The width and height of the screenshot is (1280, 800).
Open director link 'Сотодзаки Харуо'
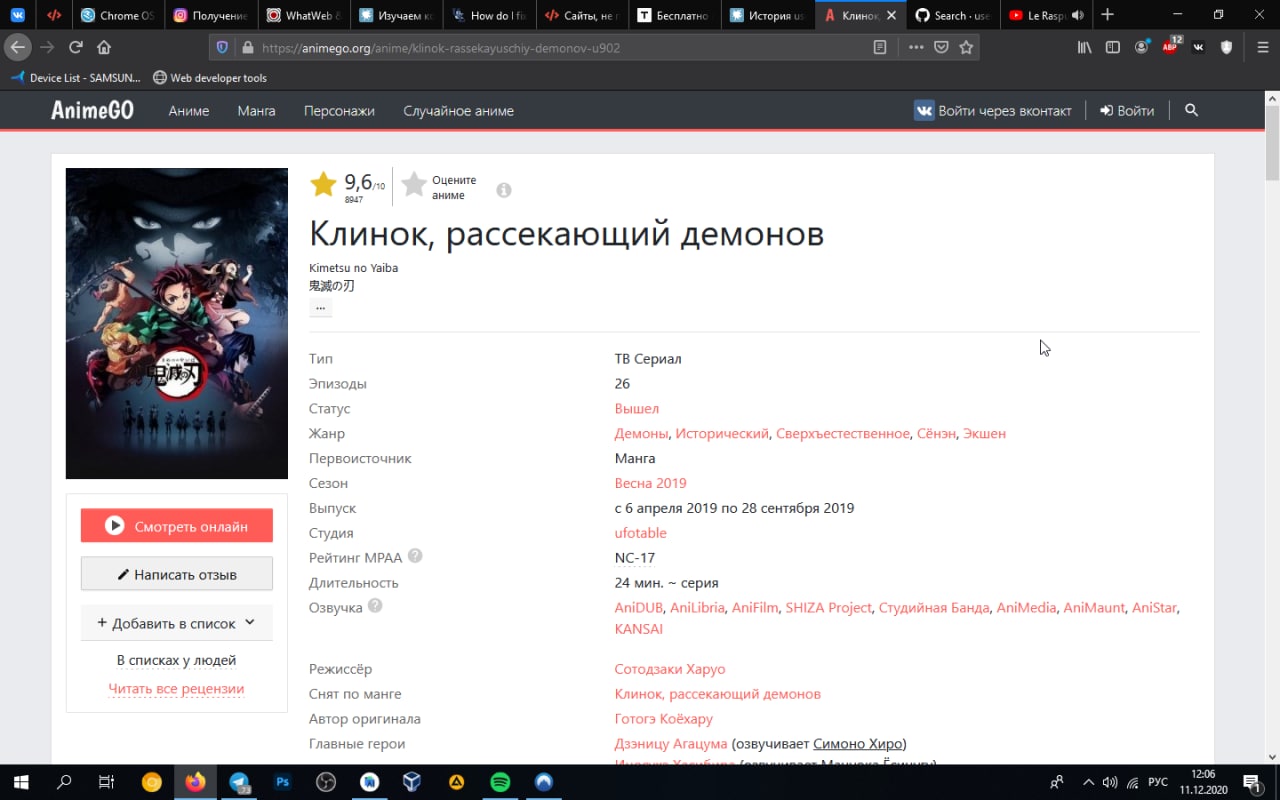click(670, 669)
